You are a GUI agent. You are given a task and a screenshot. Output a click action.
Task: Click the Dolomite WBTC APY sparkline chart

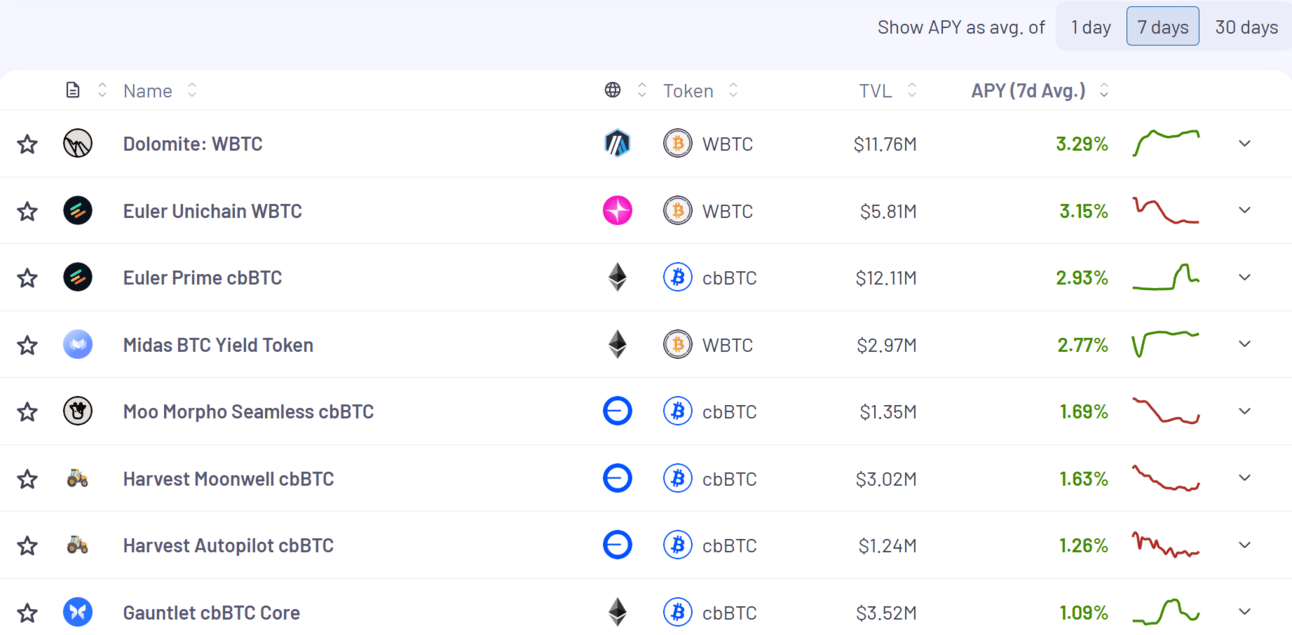pos(1166,144)
